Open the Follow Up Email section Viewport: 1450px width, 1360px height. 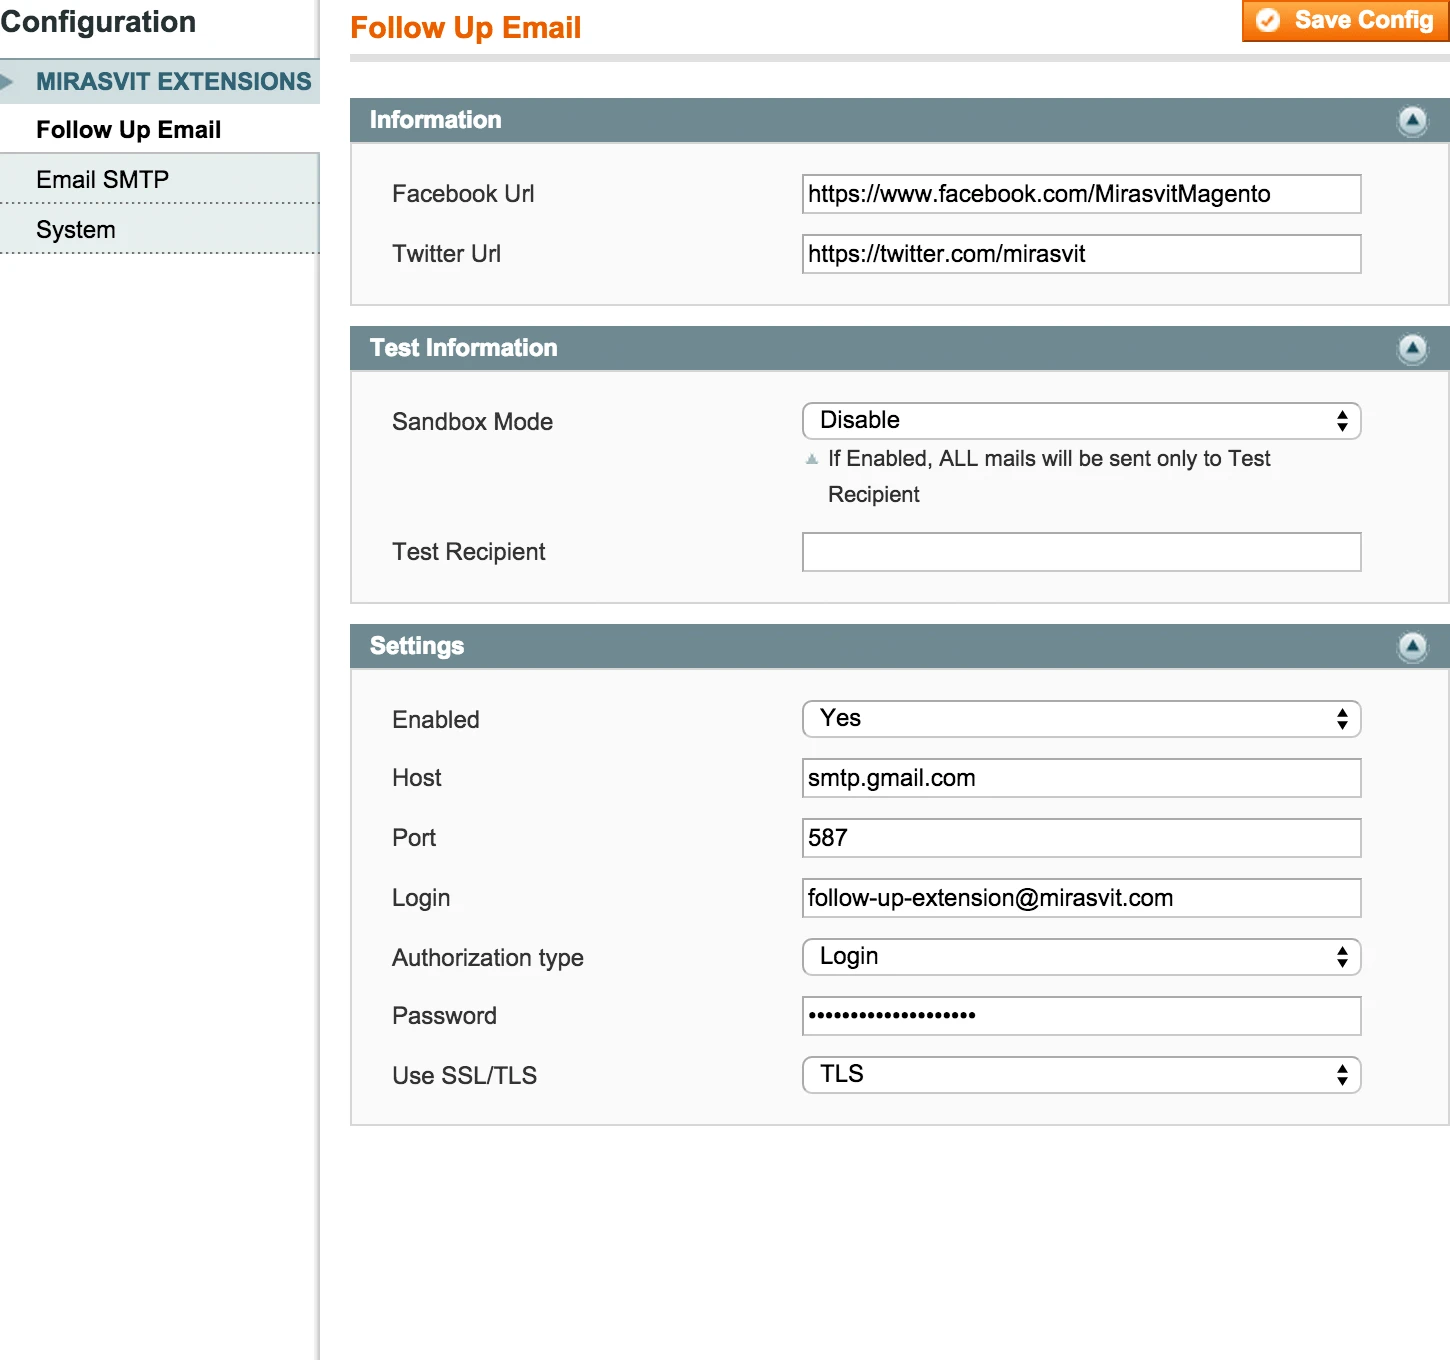[x=128, y=129]
